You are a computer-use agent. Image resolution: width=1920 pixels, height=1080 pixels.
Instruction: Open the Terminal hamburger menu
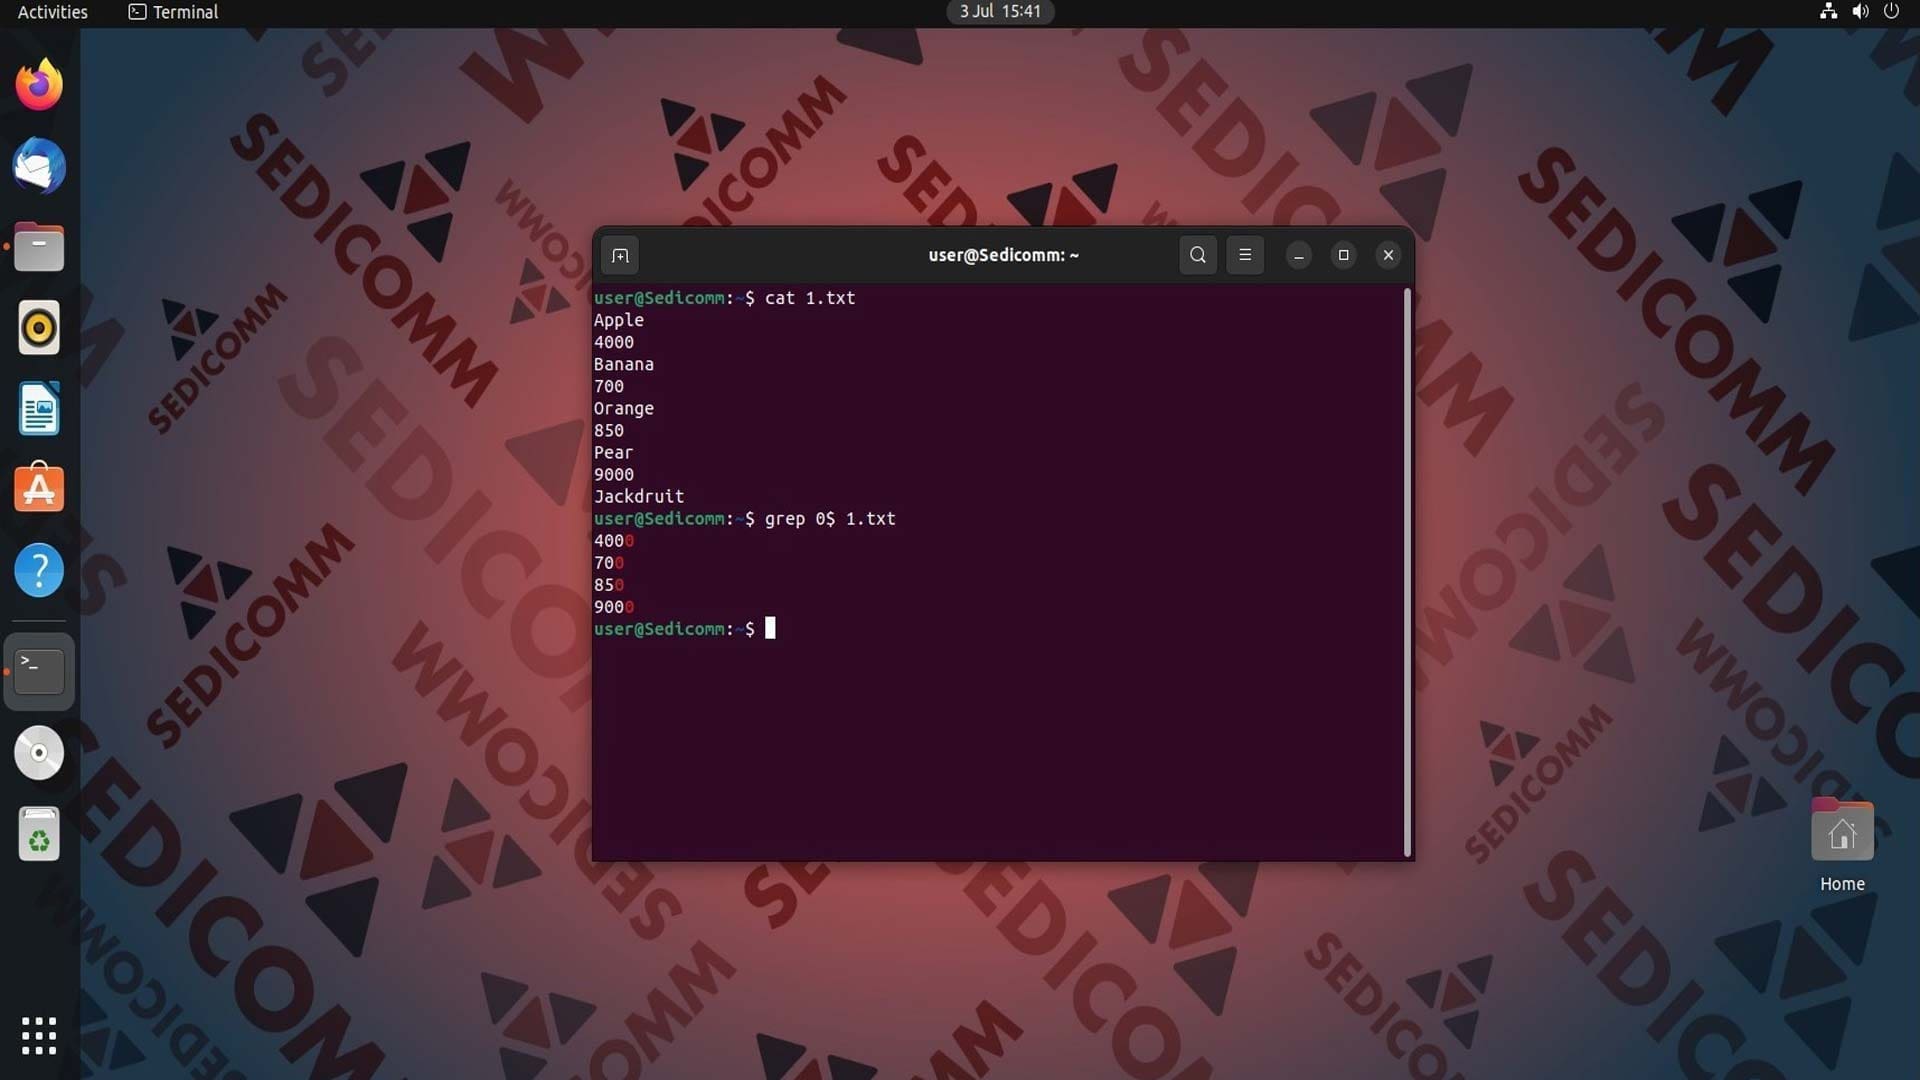coord(1245,255)
